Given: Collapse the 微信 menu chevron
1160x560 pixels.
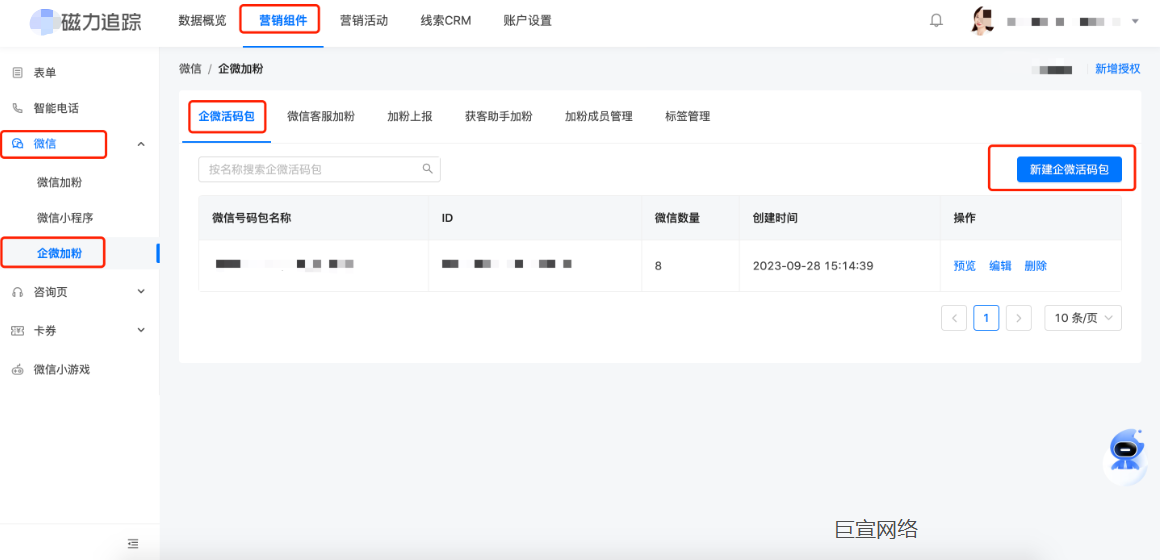Looking at the screenshot, I should (141, 144).
